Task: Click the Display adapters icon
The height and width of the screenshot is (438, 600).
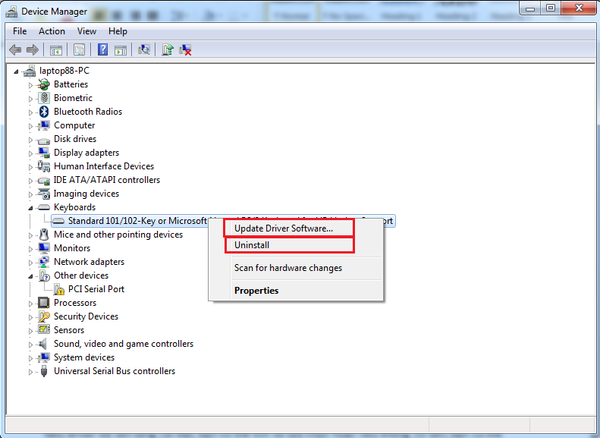Action: click(44, 153)
